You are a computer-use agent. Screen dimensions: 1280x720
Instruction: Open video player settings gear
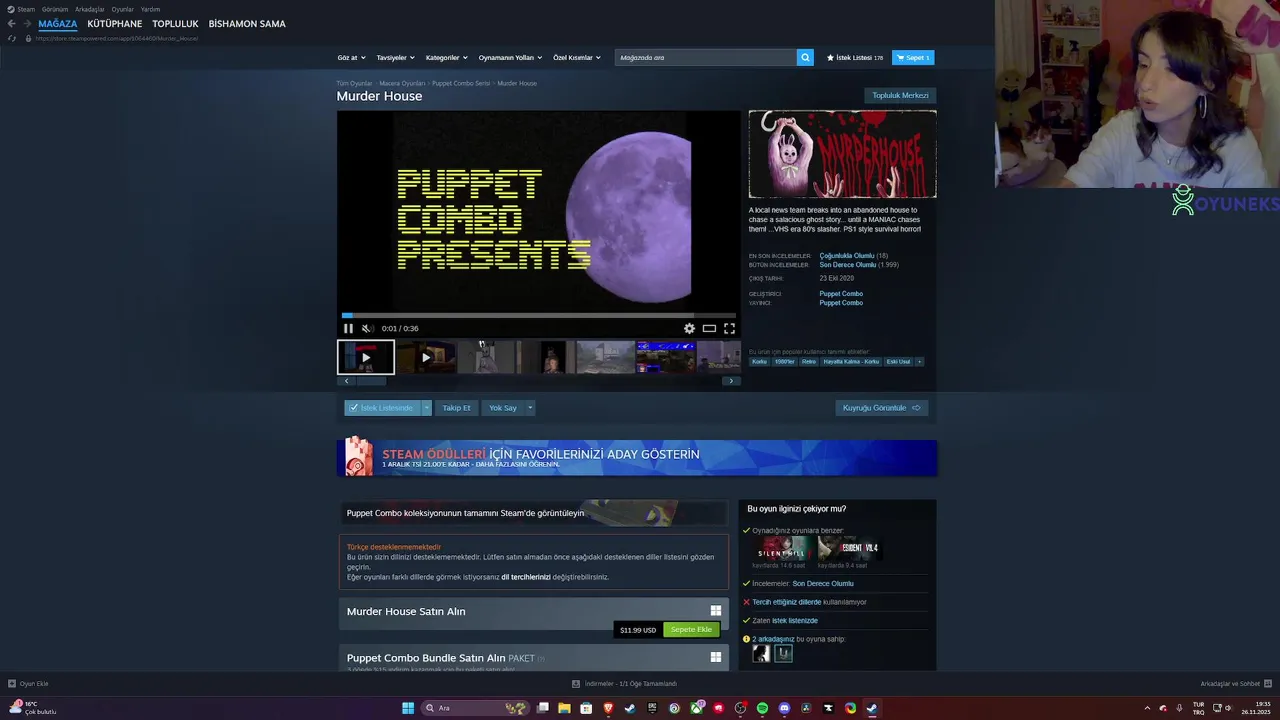coord(689,328)
